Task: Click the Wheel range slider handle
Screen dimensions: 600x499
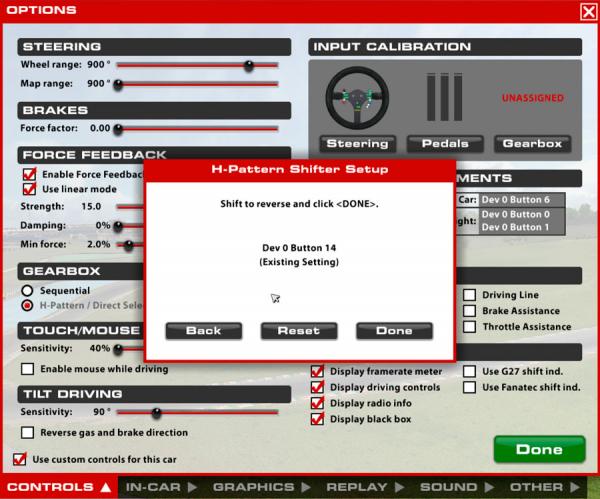Action: (x=248, y=65)
